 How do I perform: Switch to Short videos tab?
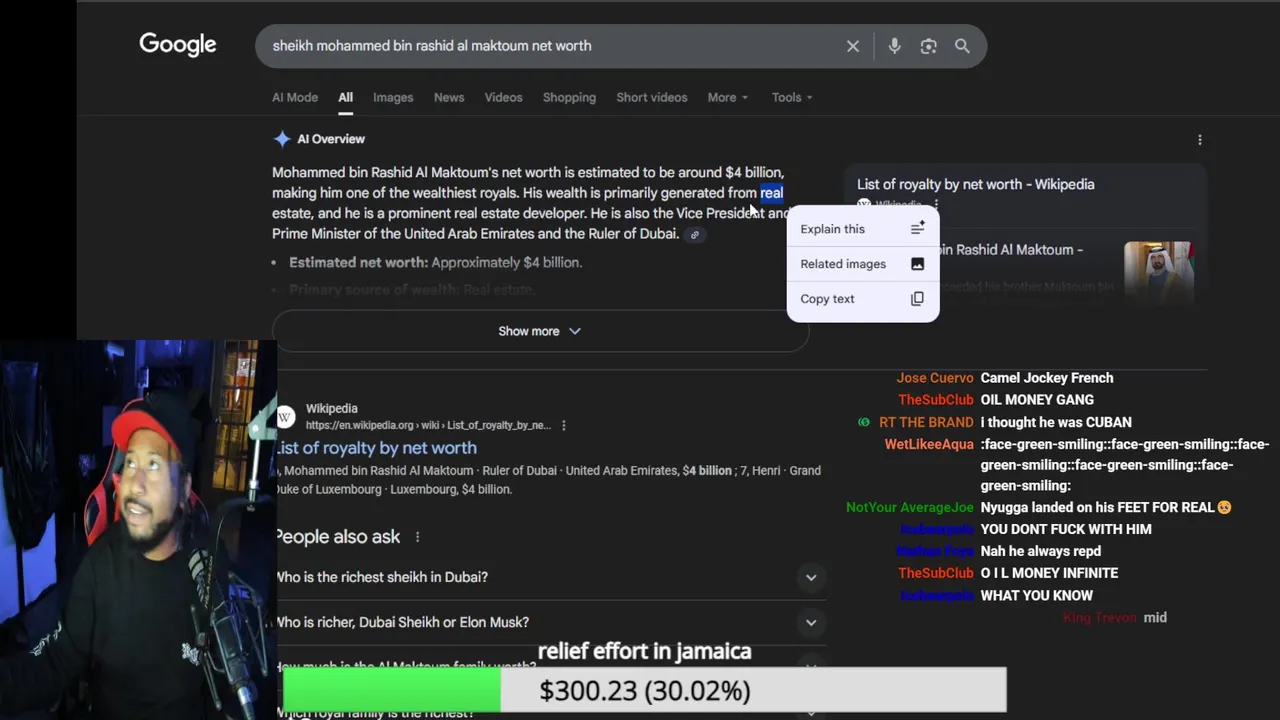pyautogui.click(x=652, y=97)
